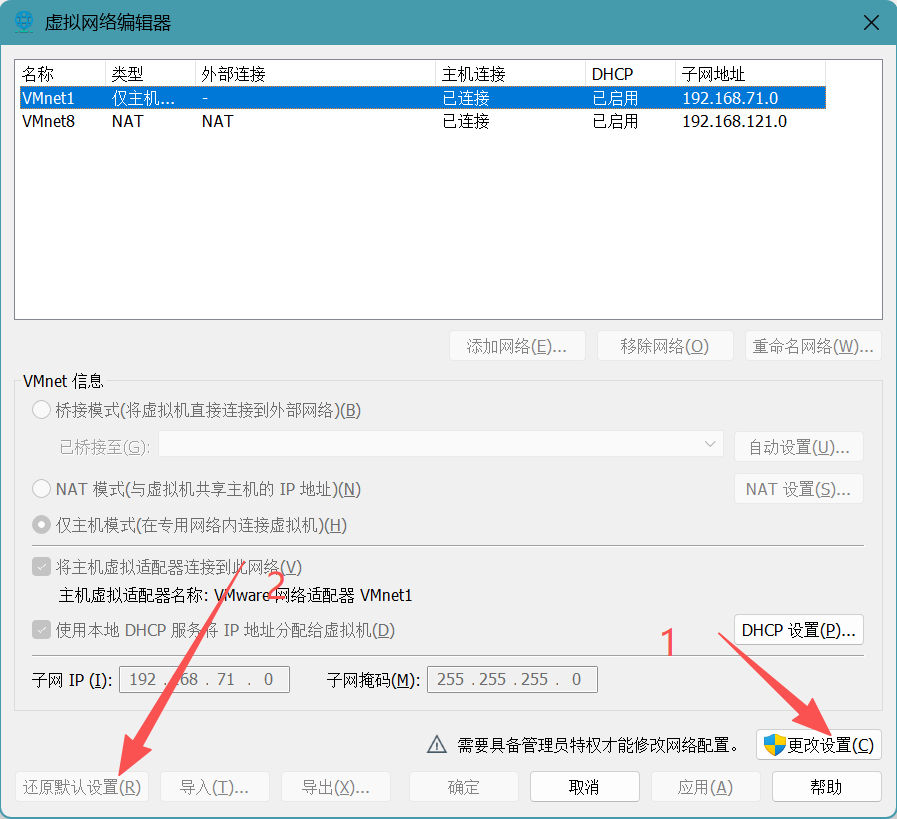The image size is (897, 819).
Task: Select 仅主机模式 radio button
Action: [41, 524]
